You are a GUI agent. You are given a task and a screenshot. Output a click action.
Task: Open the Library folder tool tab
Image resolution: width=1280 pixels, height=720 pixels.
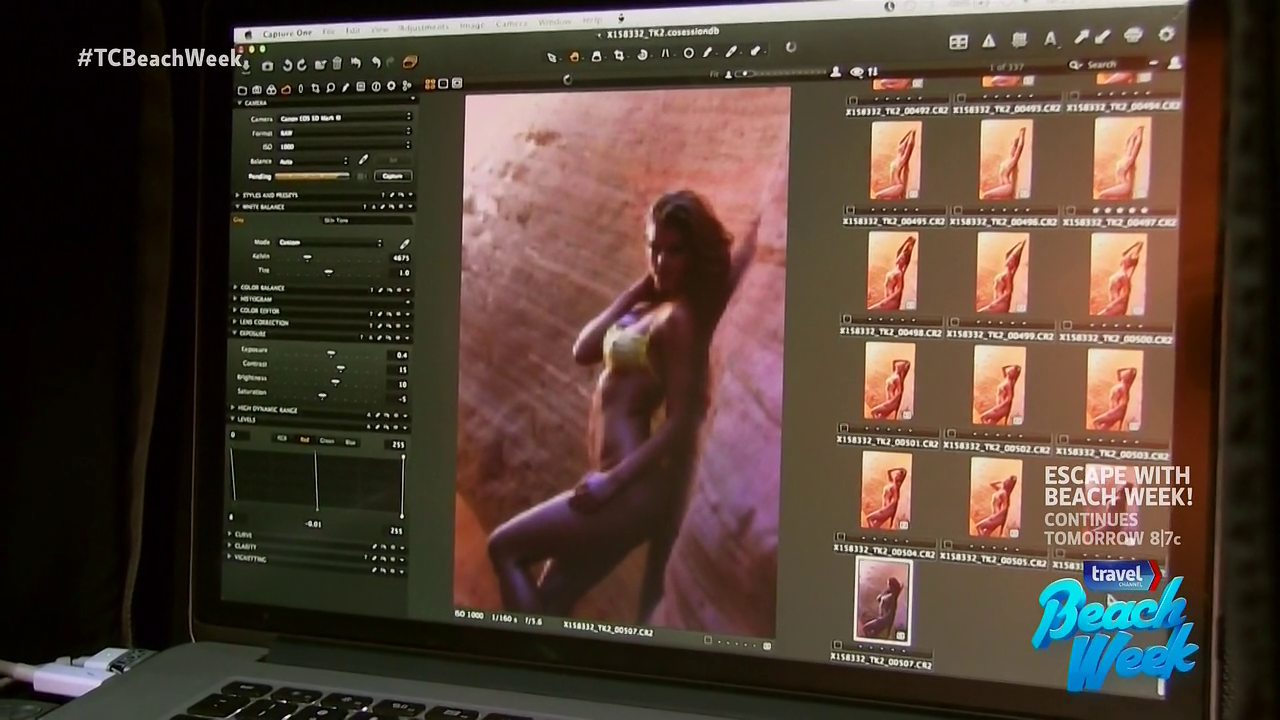242,90
